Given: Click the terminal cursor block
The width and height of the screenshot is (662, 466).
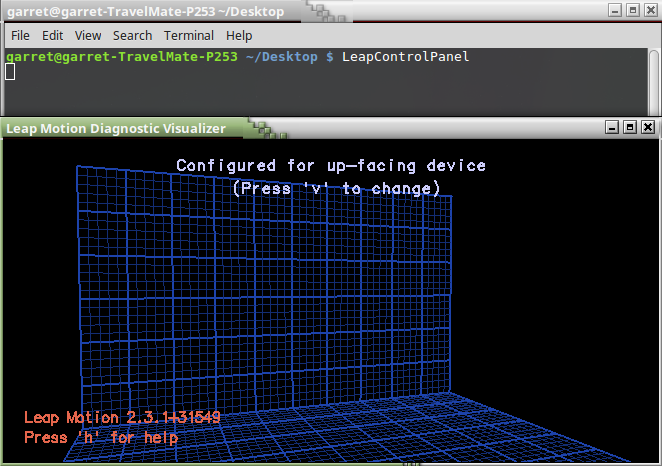Looking at the screenshot, I should point(10,71).
